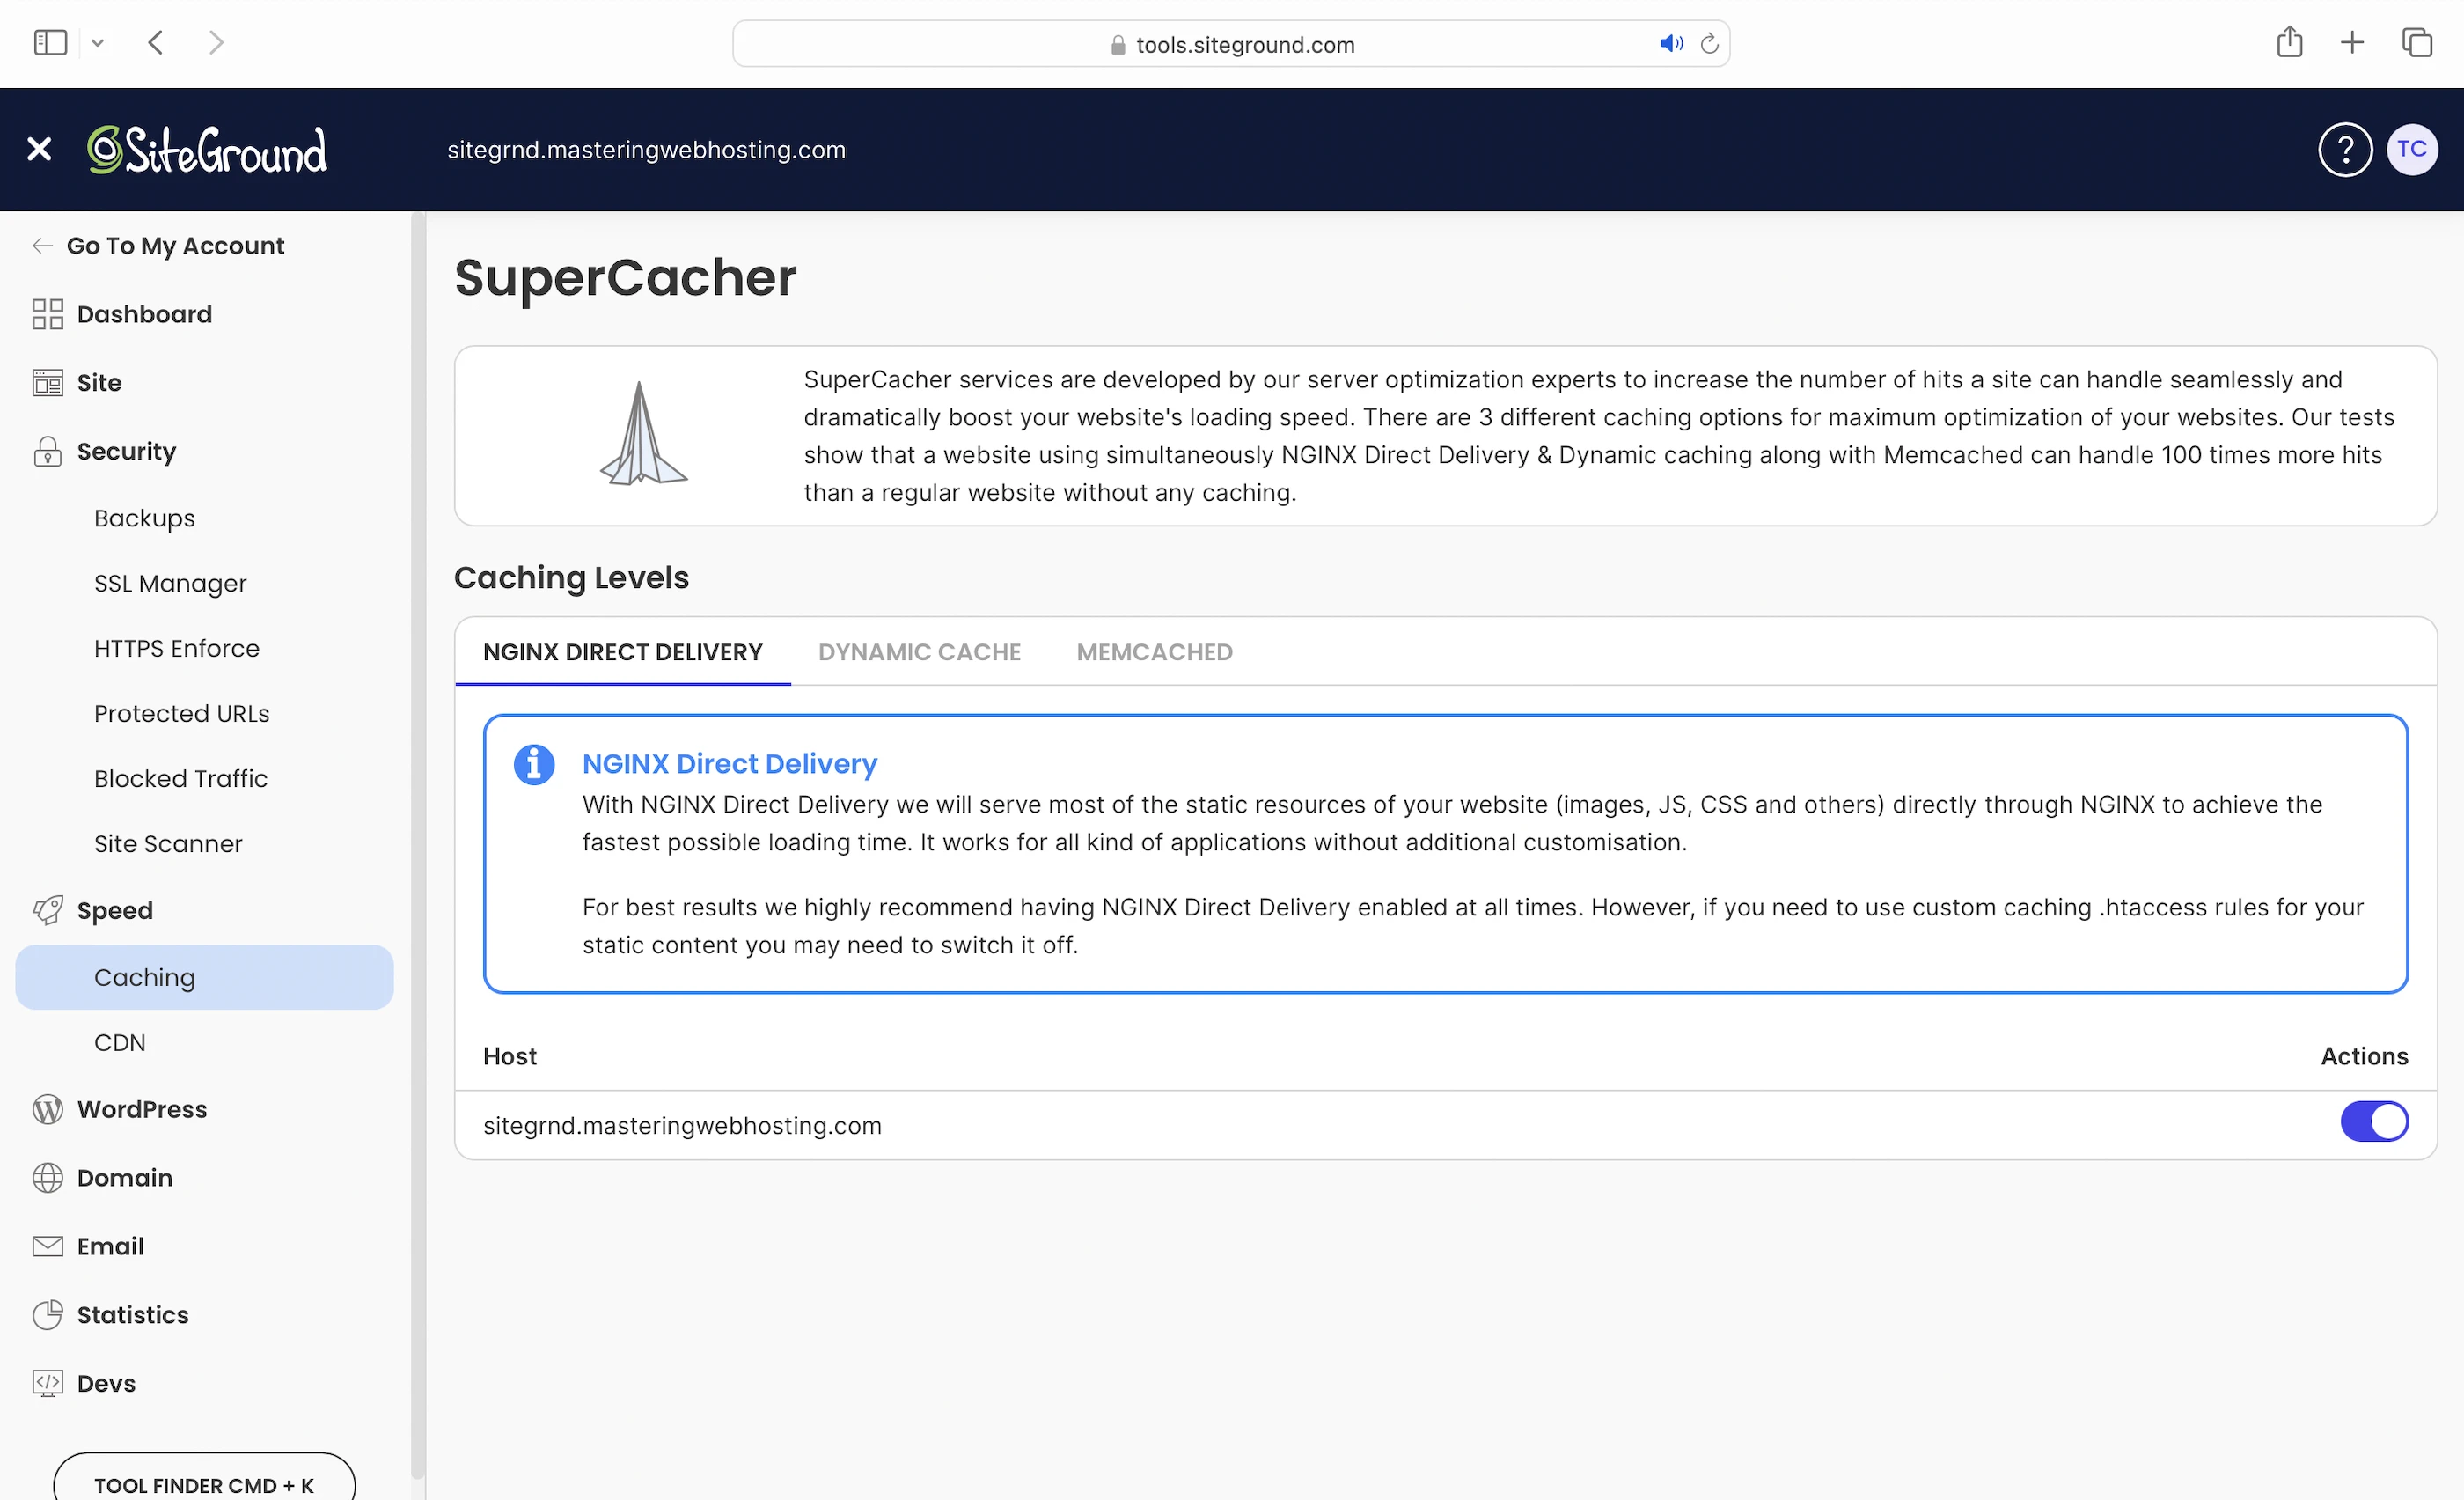The width and height of the screenshot is (2464, 1500).
Task: Expand the Domain sidebar section
Action: click(124, 1177)
